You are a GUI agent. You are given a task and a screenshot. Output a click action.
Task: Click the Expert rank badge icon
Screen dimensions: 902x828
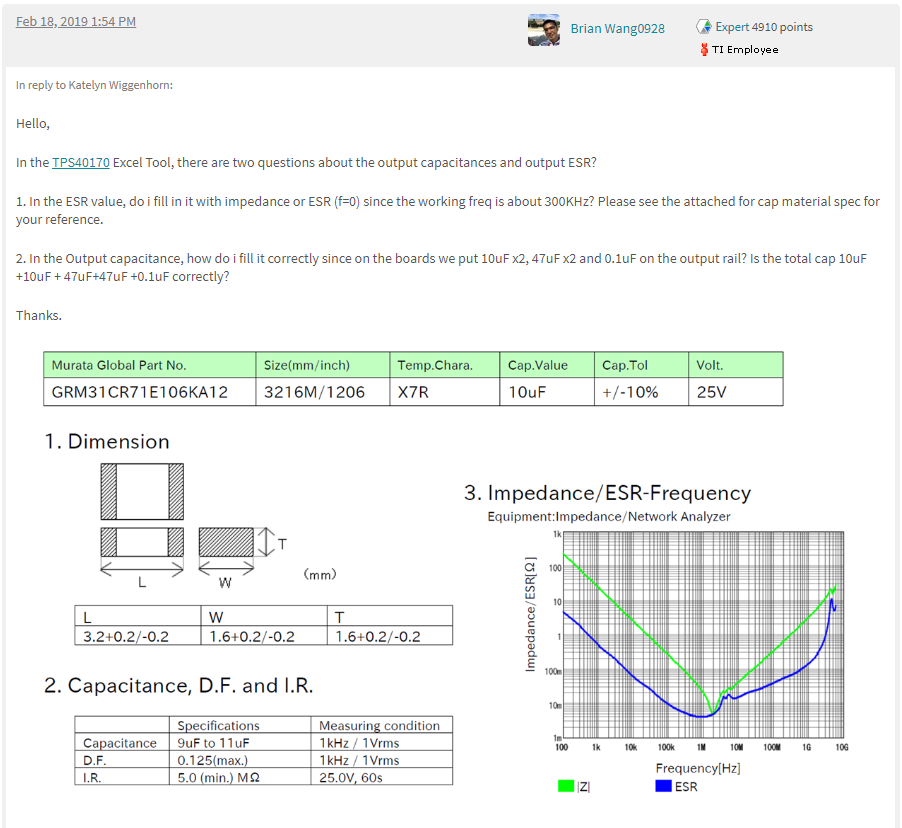click(704, 26)
